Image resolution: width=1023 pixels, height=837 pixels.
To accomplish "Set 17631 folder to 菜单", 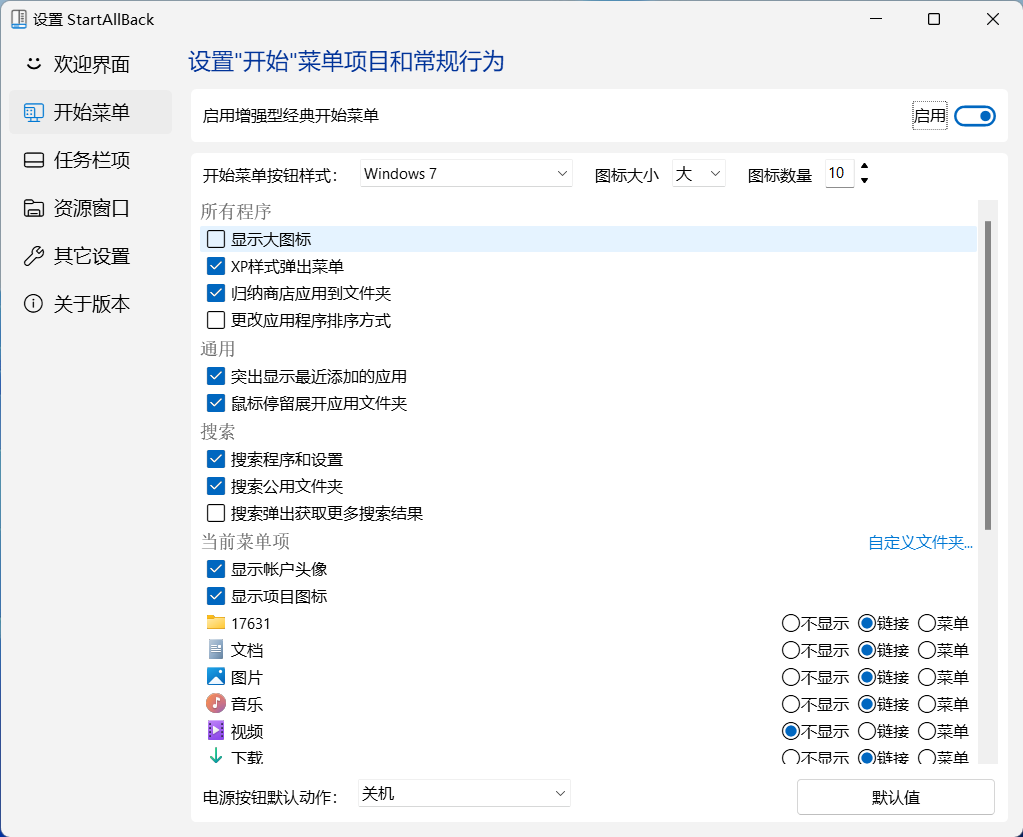I will (927, 623).
